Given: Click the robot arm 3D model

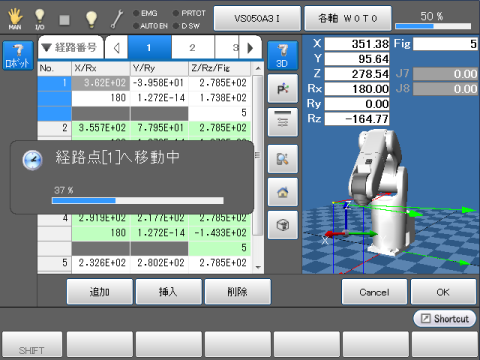Looking at the screenshot, I should (382, 193).
